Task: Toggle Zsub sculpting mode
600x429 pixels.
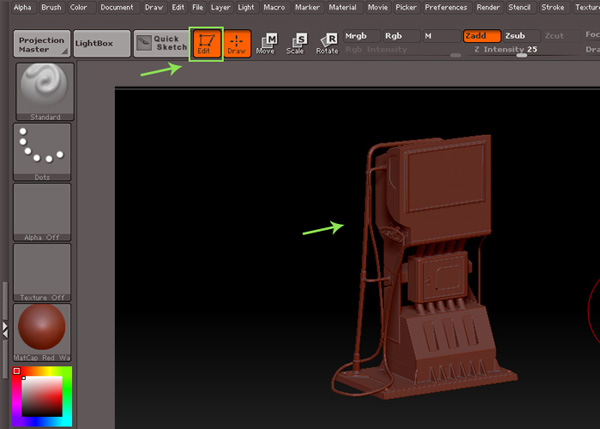Action: 522,36
